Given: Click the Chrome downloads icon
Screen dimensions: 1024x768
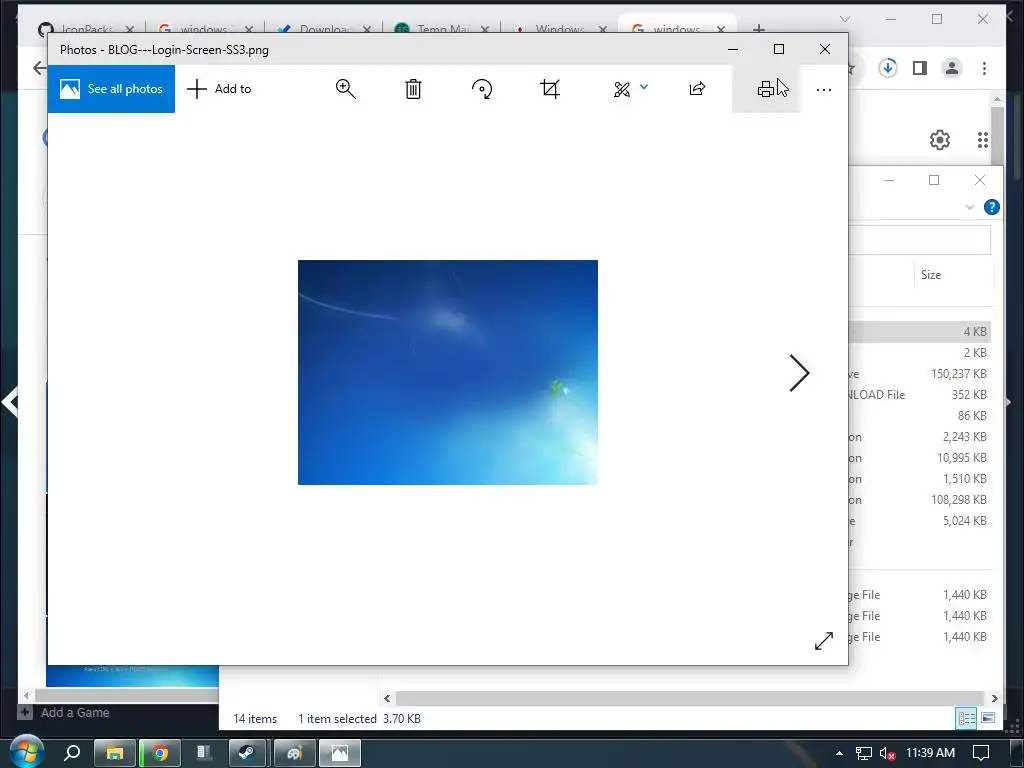Looking at the screenshot, I should [x=888, y=68].
